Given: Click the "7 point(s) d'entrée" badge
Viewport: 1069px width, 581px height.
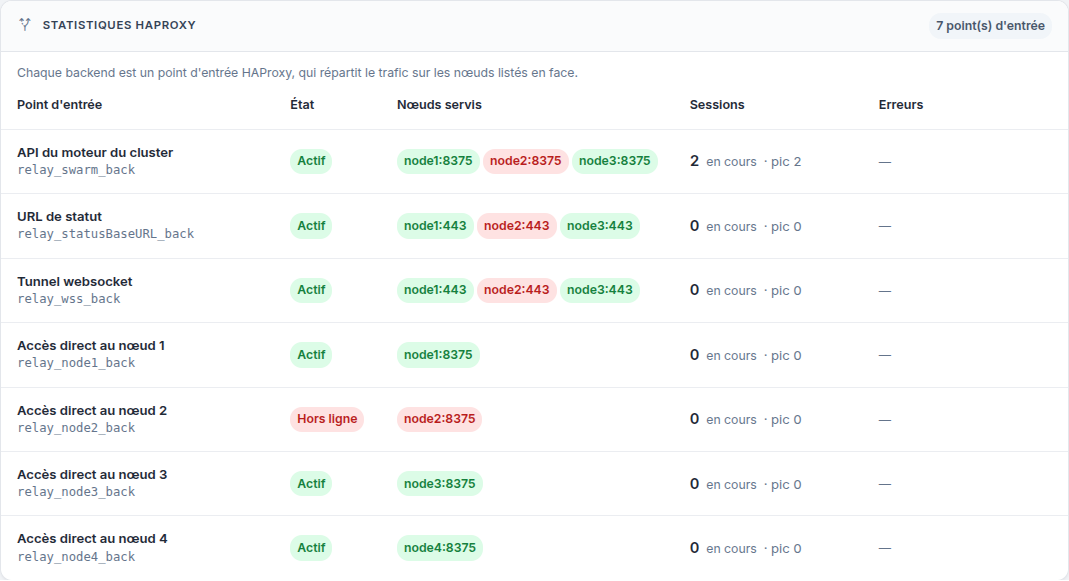Looking at the screenshot, I should click(x=990, y=26).
